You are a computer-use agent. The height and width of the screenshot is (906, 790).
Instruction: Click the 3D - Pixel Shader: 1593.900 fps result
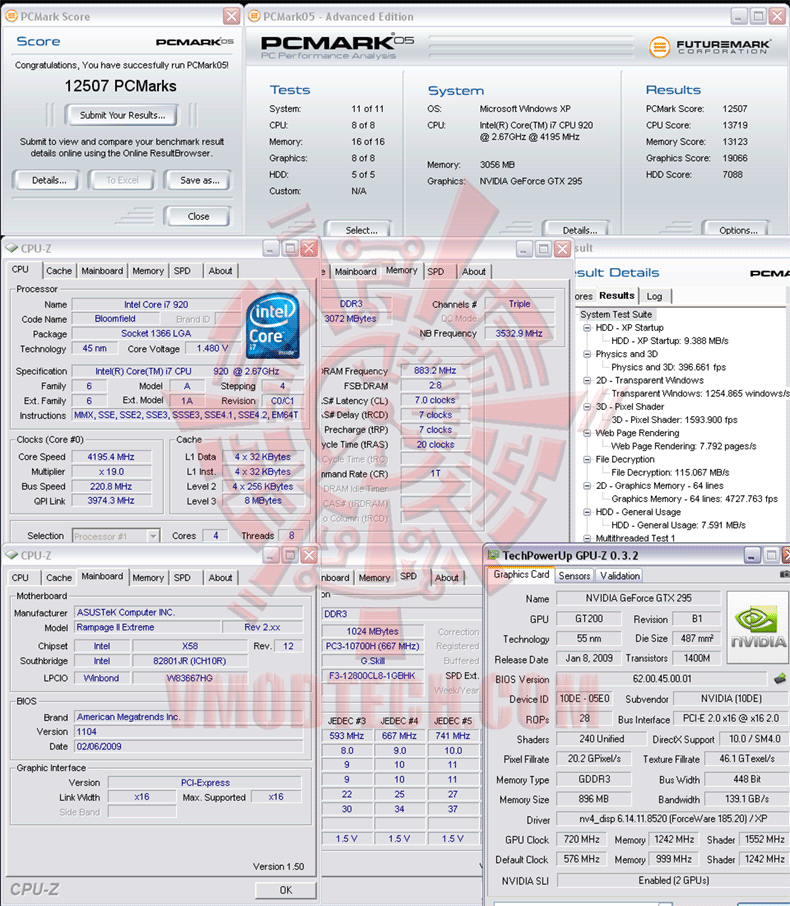point(674,419)
